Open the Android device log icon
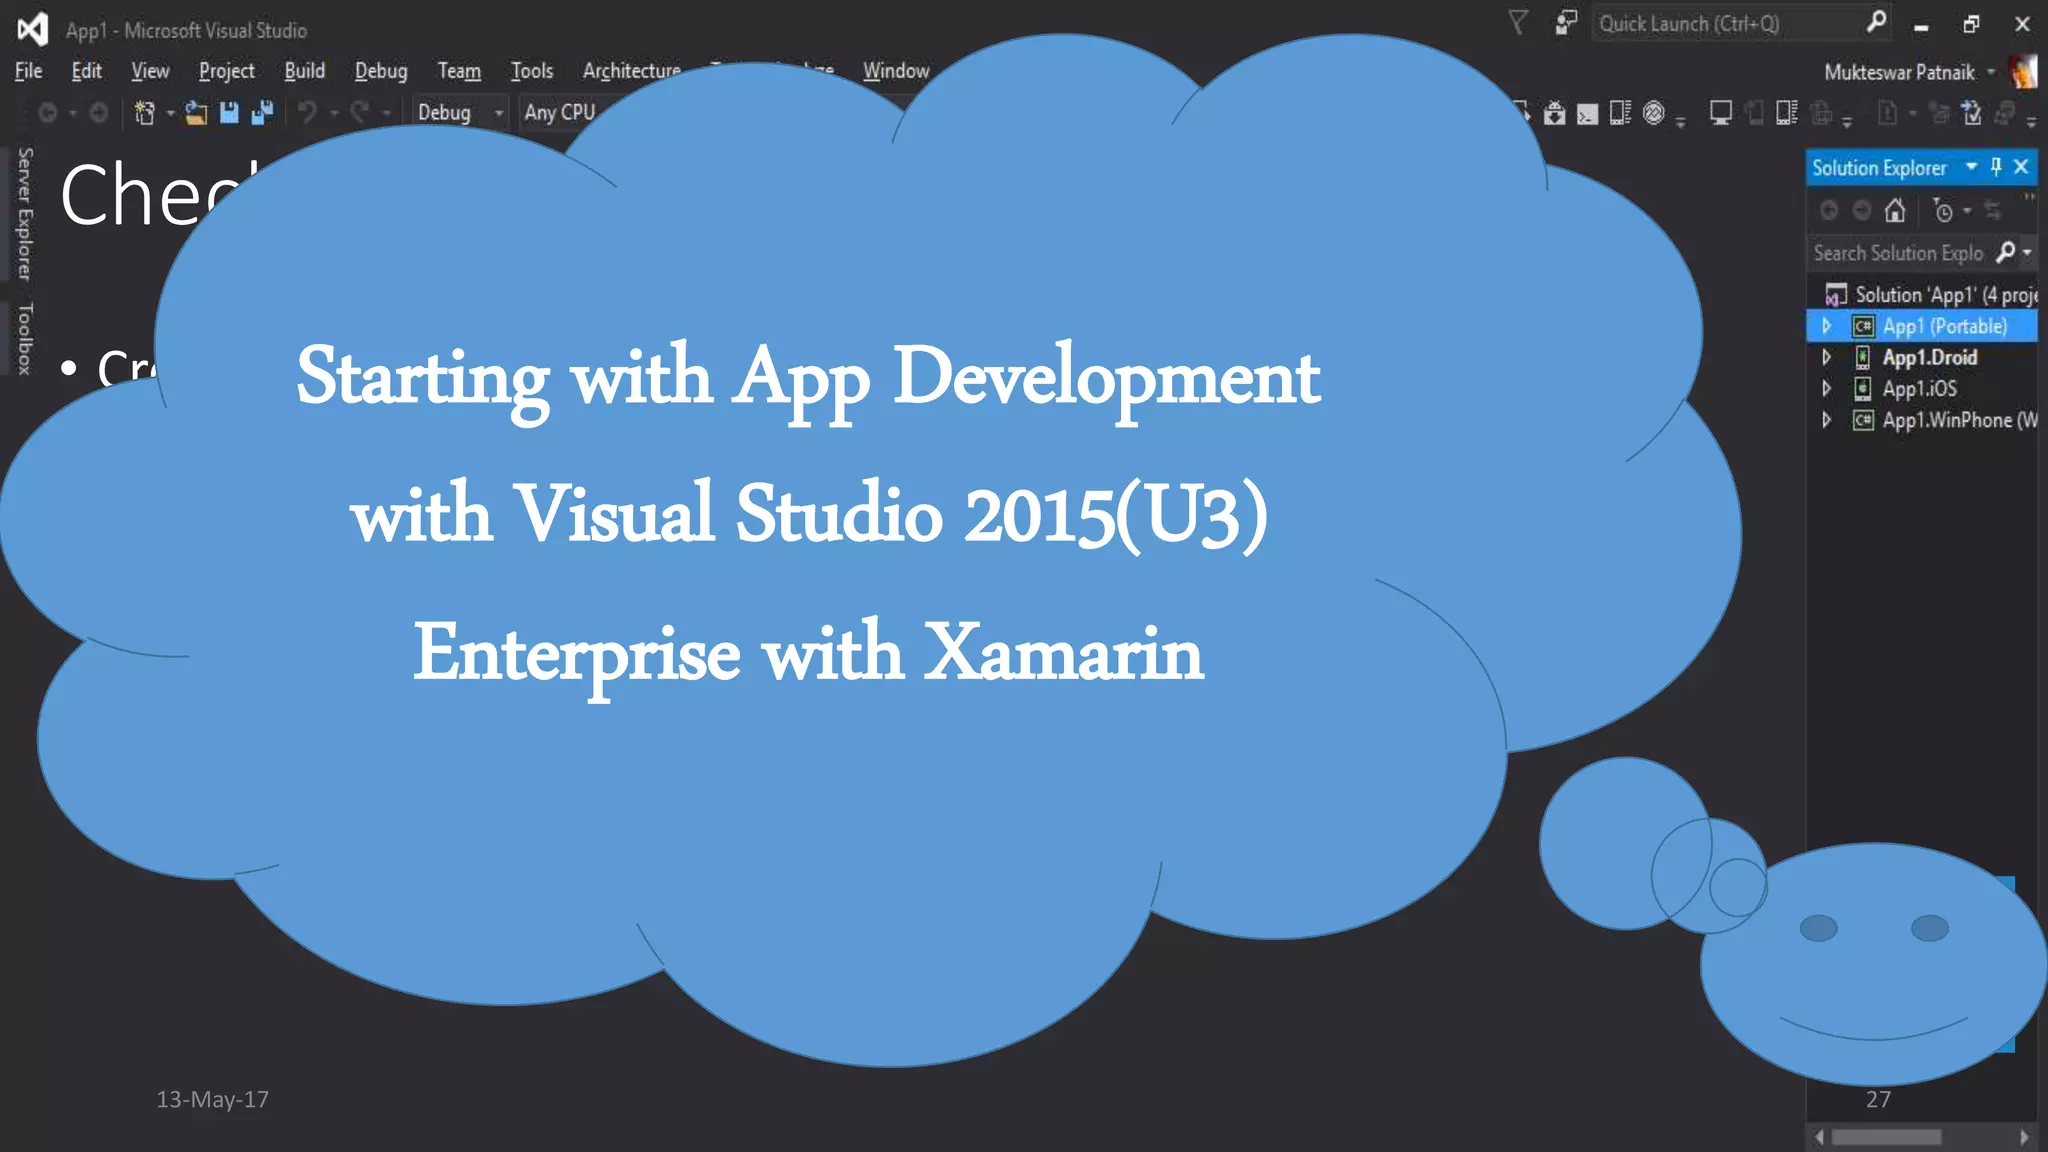 pos(1620,113)
